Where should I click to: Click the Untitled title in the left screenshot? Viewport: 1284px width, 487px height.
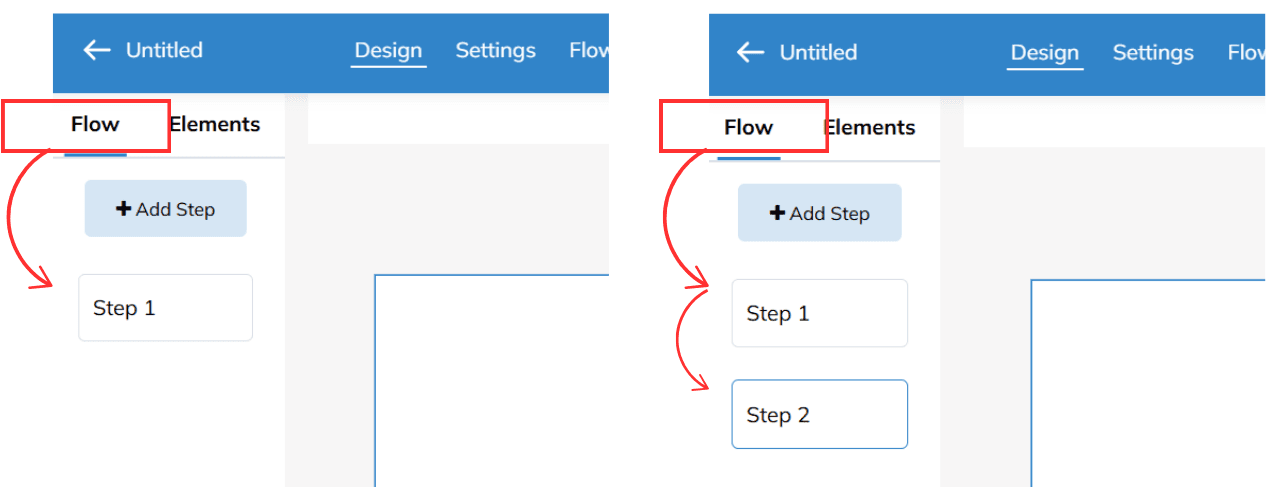(x=164, y=50)
